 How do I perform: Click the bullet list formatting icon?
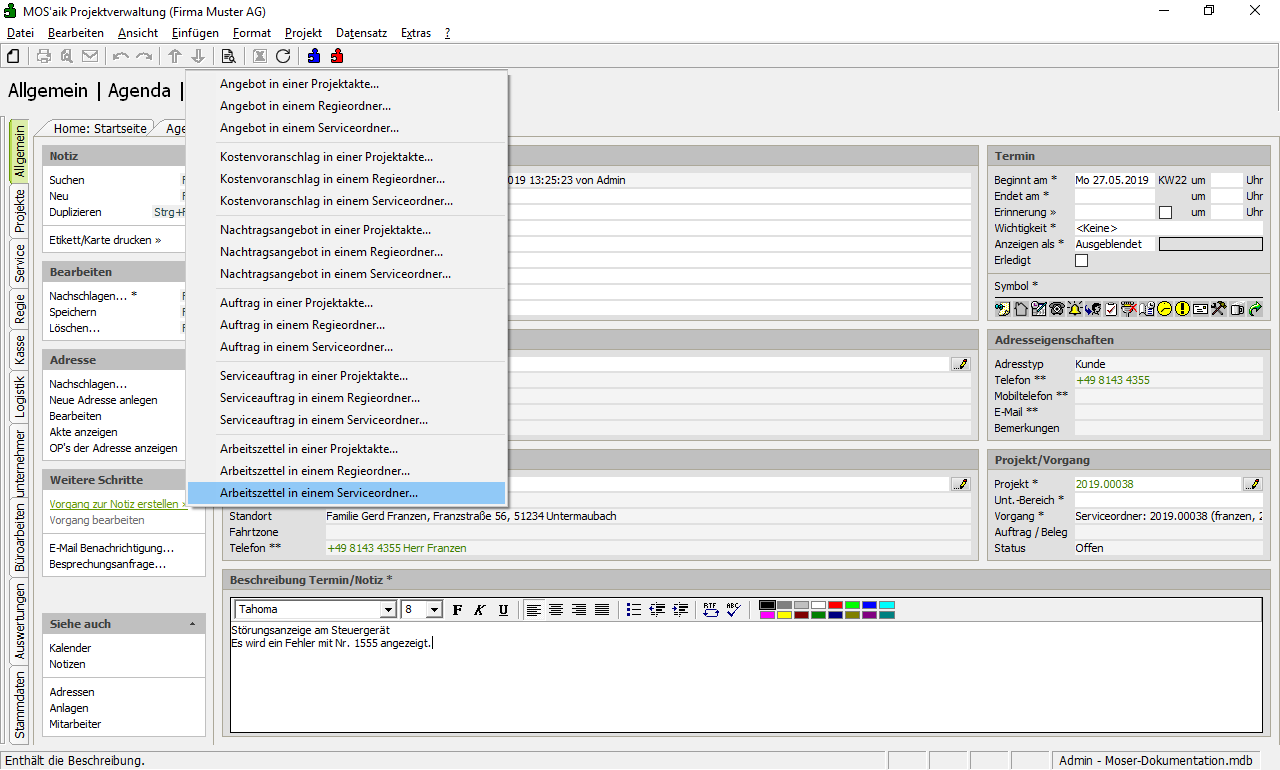(633, 609)
